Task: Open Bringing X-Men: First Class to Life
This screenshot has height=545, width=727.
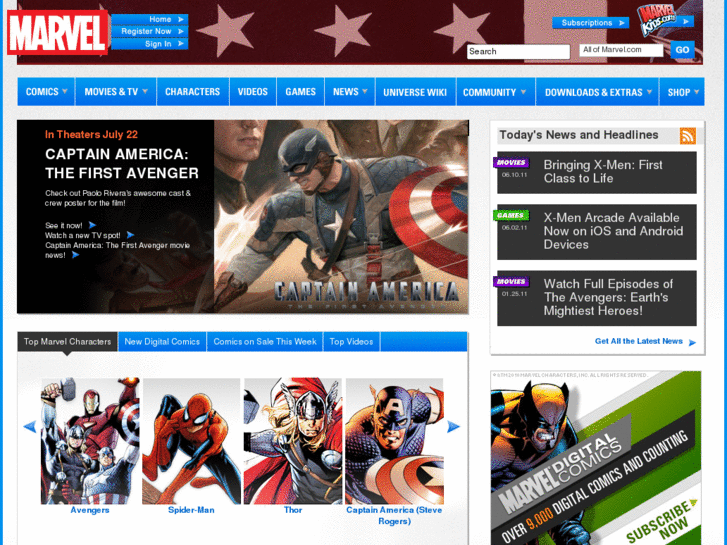Action: (603, 172)
